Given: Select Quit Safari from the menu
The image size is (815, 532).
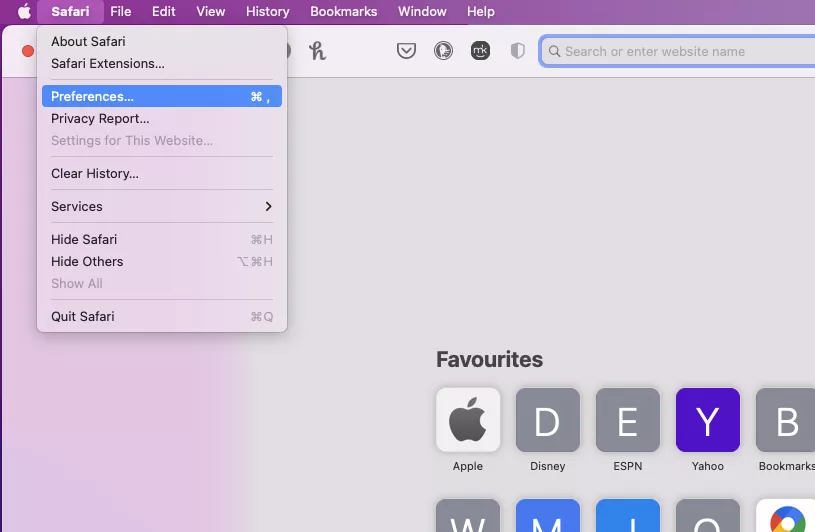Looking at the screenshot, I should [x=83, y=316].
